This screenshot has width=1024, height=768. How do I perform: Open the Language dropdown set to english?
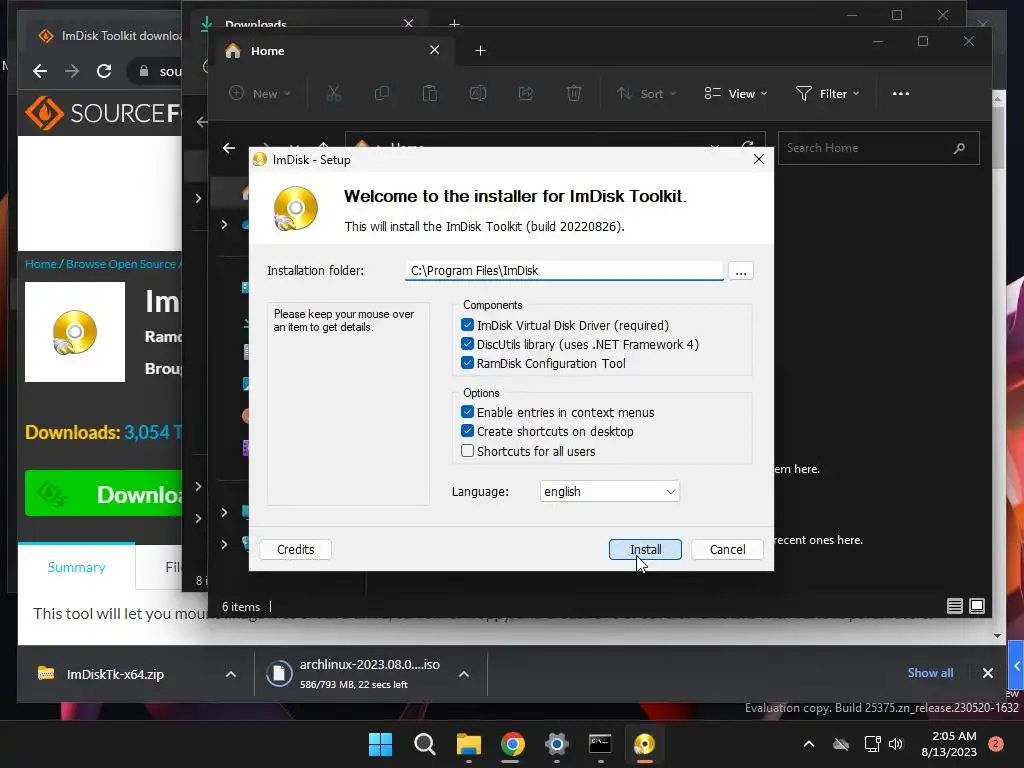[609, 491]
